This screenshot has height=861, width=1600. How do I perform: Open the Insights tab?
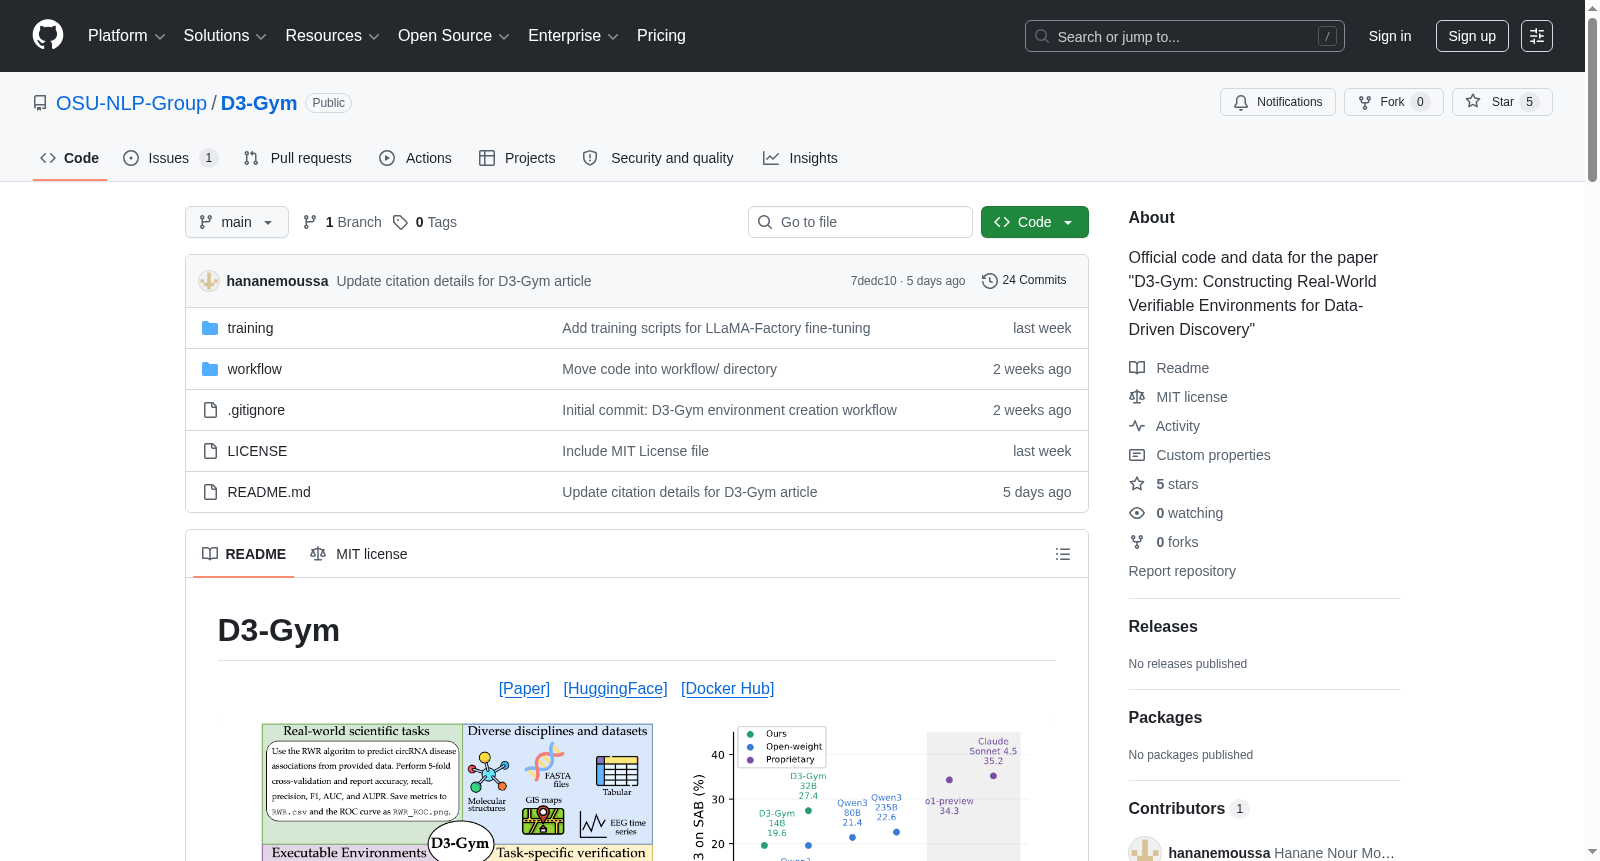(x=800, y=158)
